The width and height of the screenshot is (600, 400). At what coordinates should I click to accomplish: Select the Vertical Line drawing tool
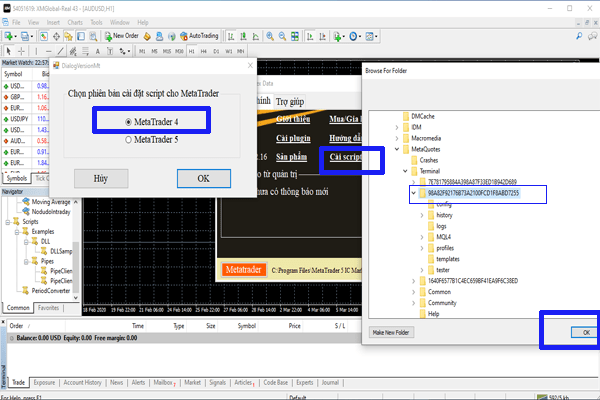[x=36, y=51]
